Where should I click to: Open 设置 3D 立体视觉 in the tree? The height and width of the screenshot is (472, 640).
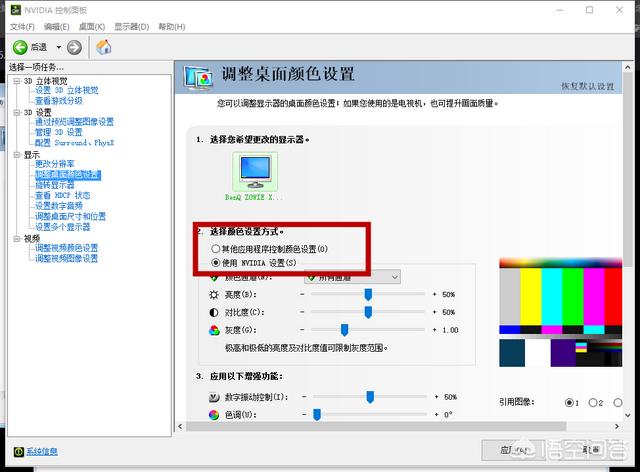[67, 90]
